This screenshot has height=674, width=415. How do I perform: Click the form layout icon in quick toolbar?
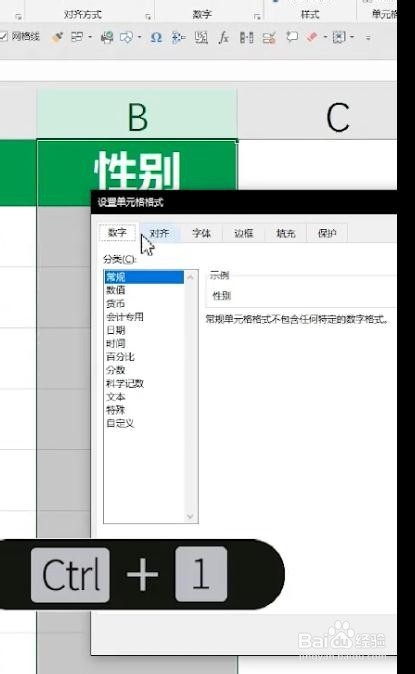pos(77,37)
